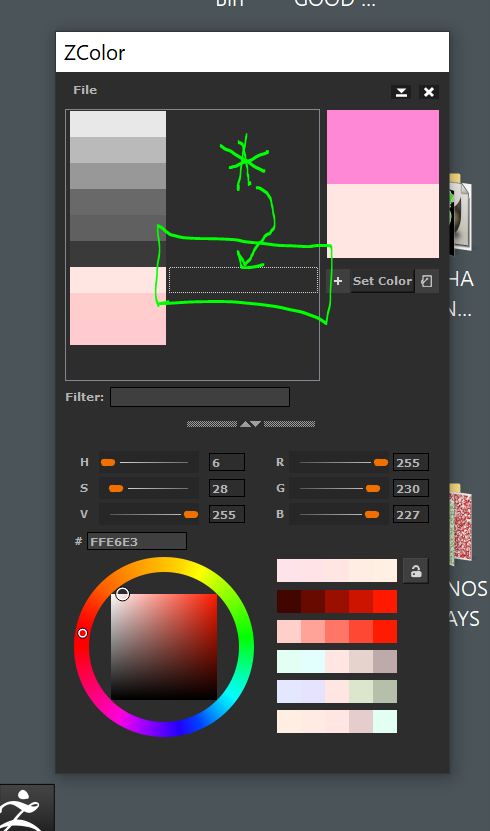Select the medium gray palette swatch

coord(118,176)
